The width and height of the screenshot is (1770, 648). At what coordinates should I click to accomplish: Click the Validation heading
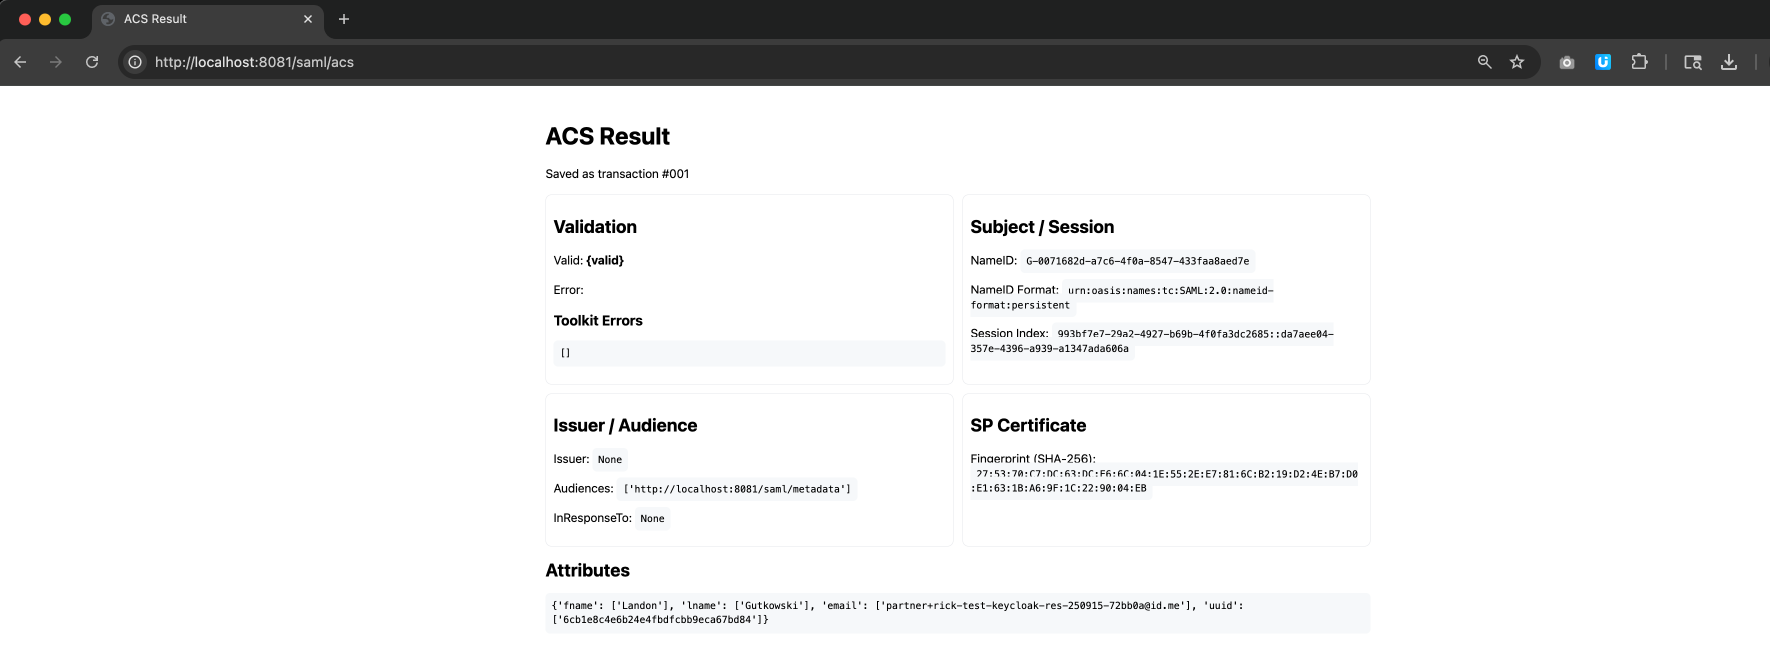point(595,227)
